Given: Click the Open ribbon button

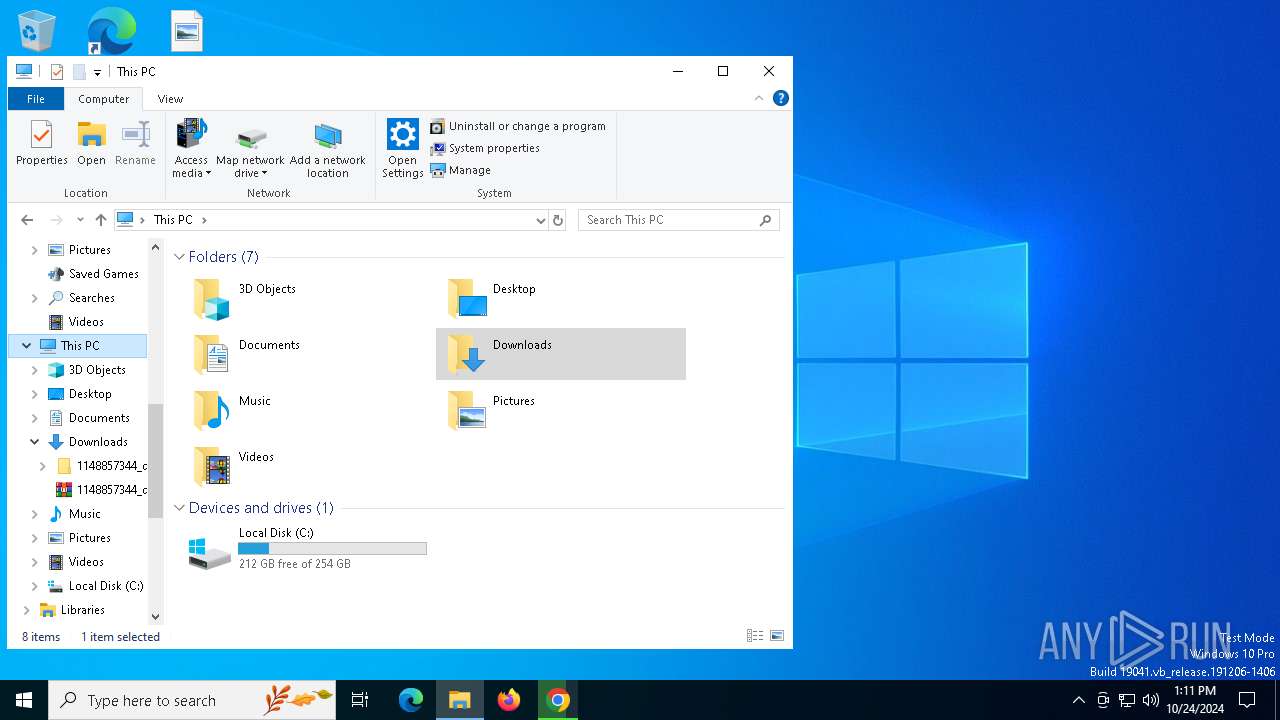Looking at the screenshot, I should (91, 143).
